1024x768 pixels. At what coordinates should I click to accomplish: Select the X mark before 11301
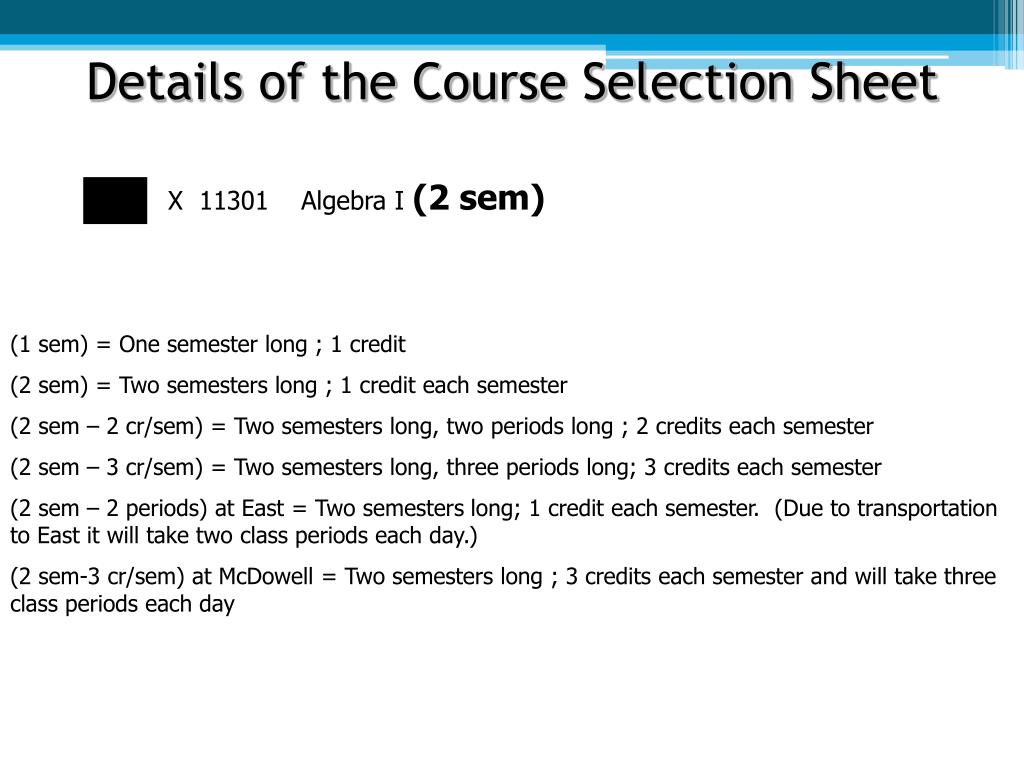175,201
